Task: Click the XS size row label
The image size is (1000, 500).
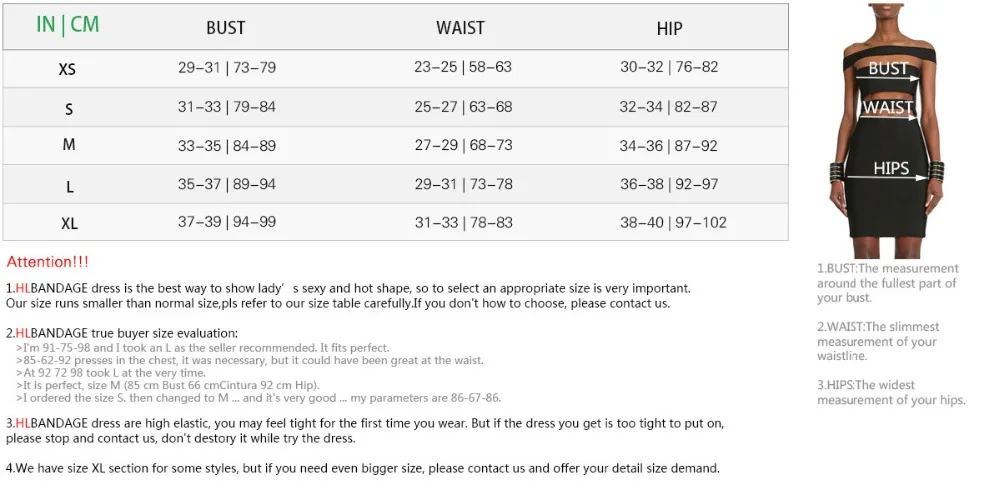Action: point(67,69)
